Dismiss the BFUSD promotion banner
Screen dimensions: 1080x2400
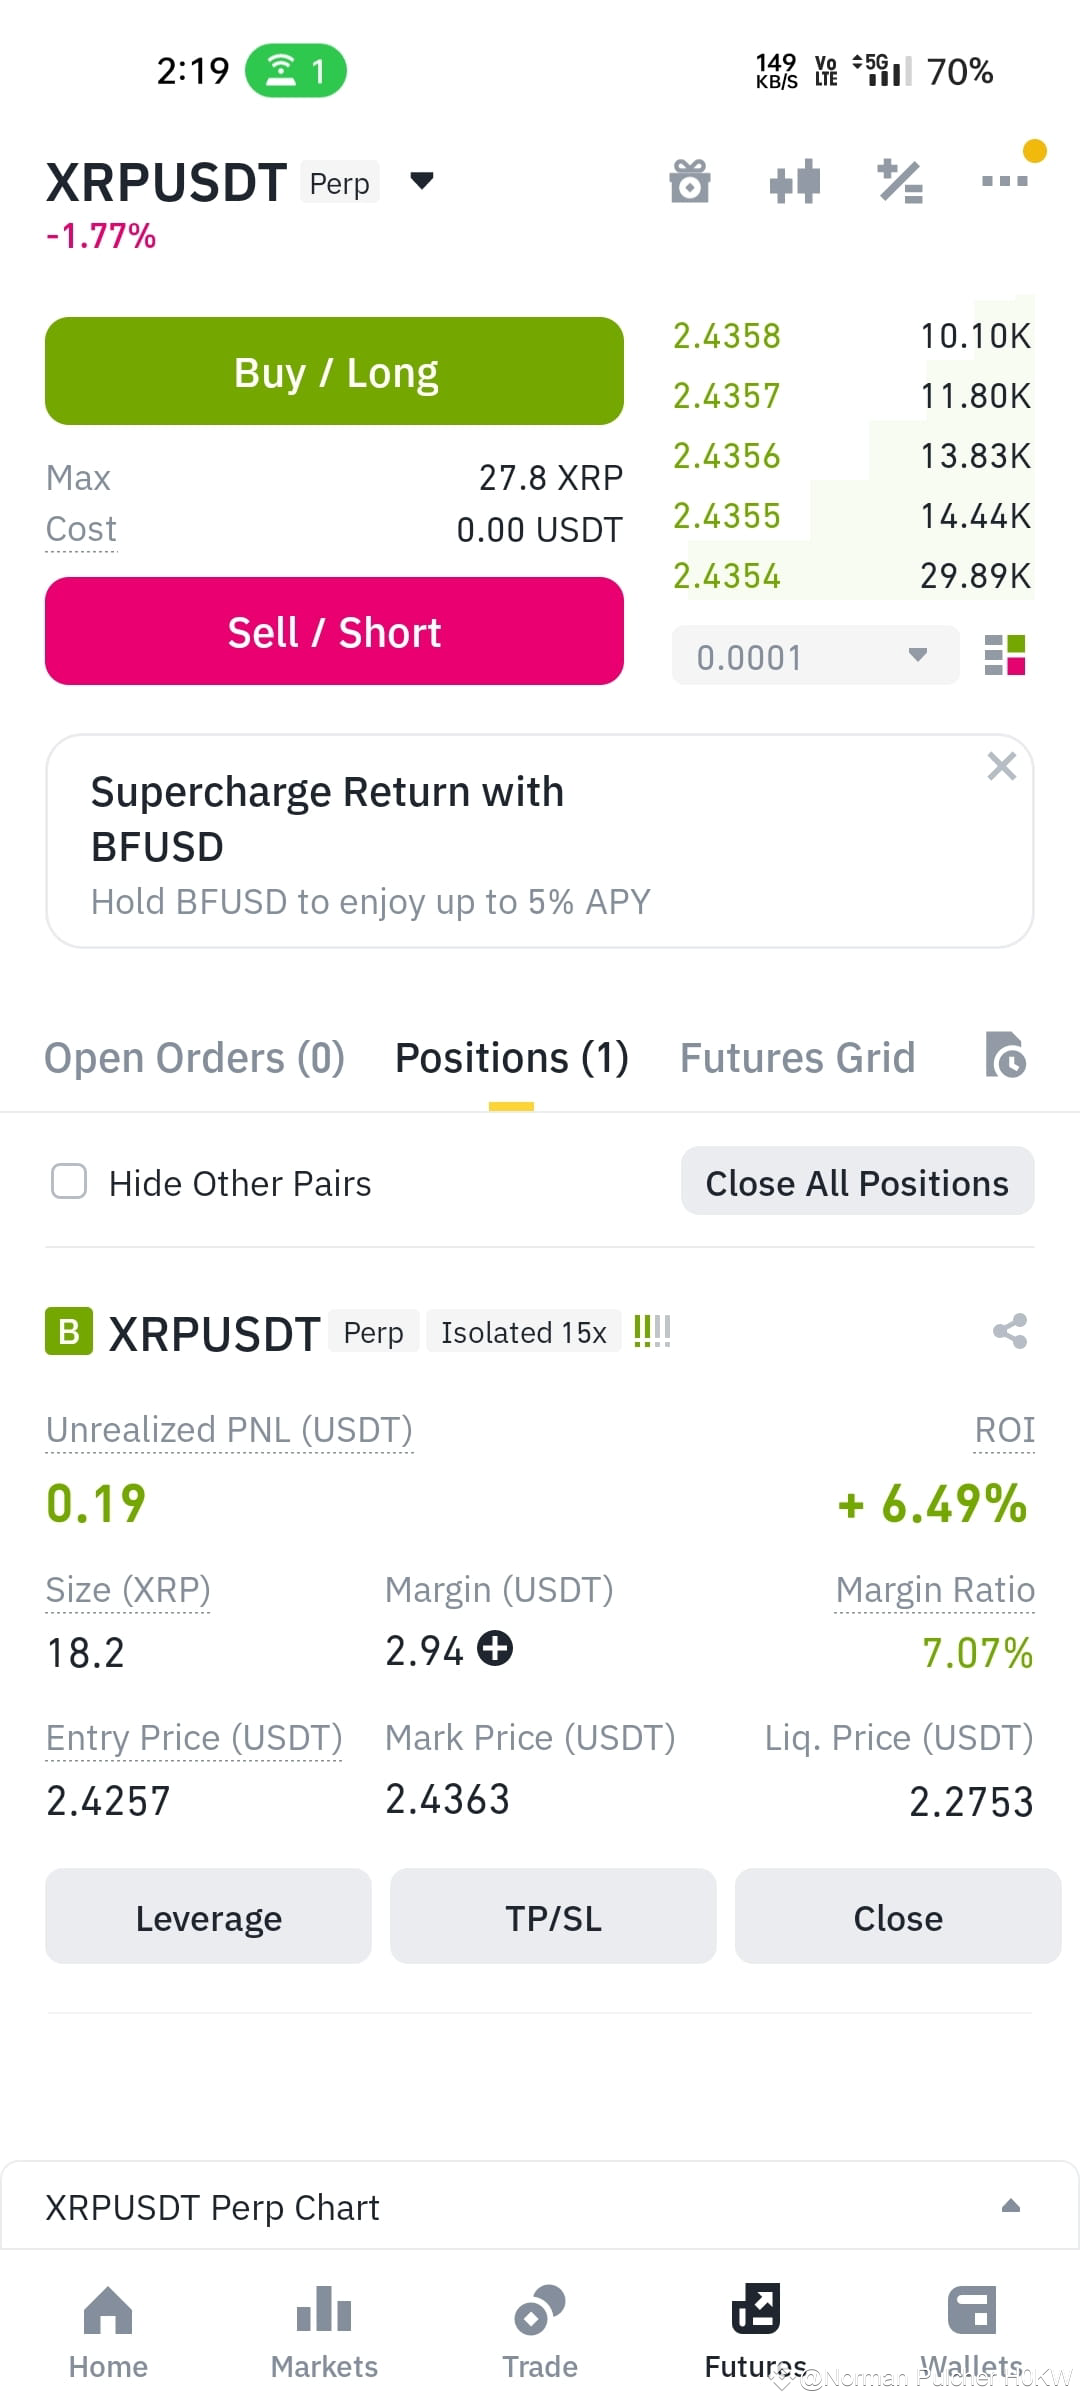pyautogui.click(x=1001, y=767)
